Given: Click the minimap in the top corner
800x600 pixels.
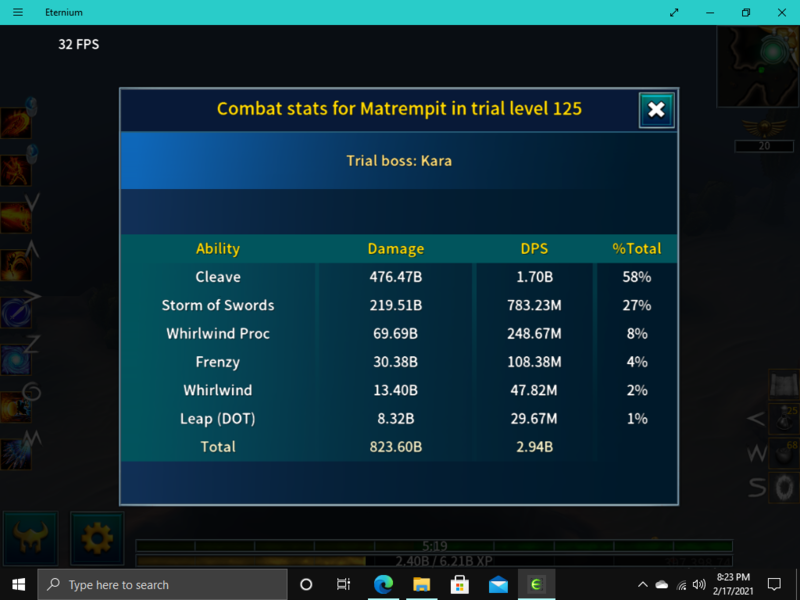Looking at the screenshot, I should 758,66.
